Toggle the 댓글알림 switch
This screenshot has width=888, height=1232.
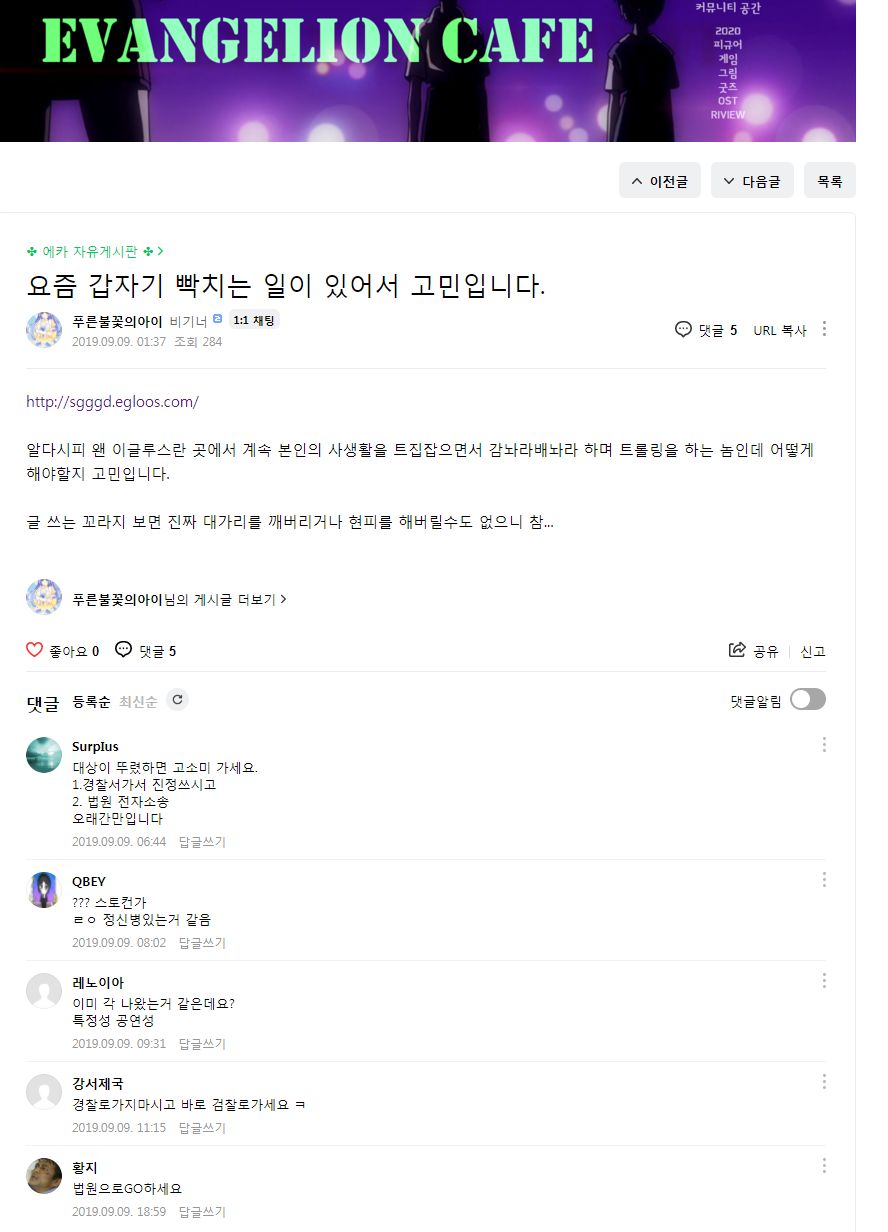pyautogui.click(x=807, y=699)
